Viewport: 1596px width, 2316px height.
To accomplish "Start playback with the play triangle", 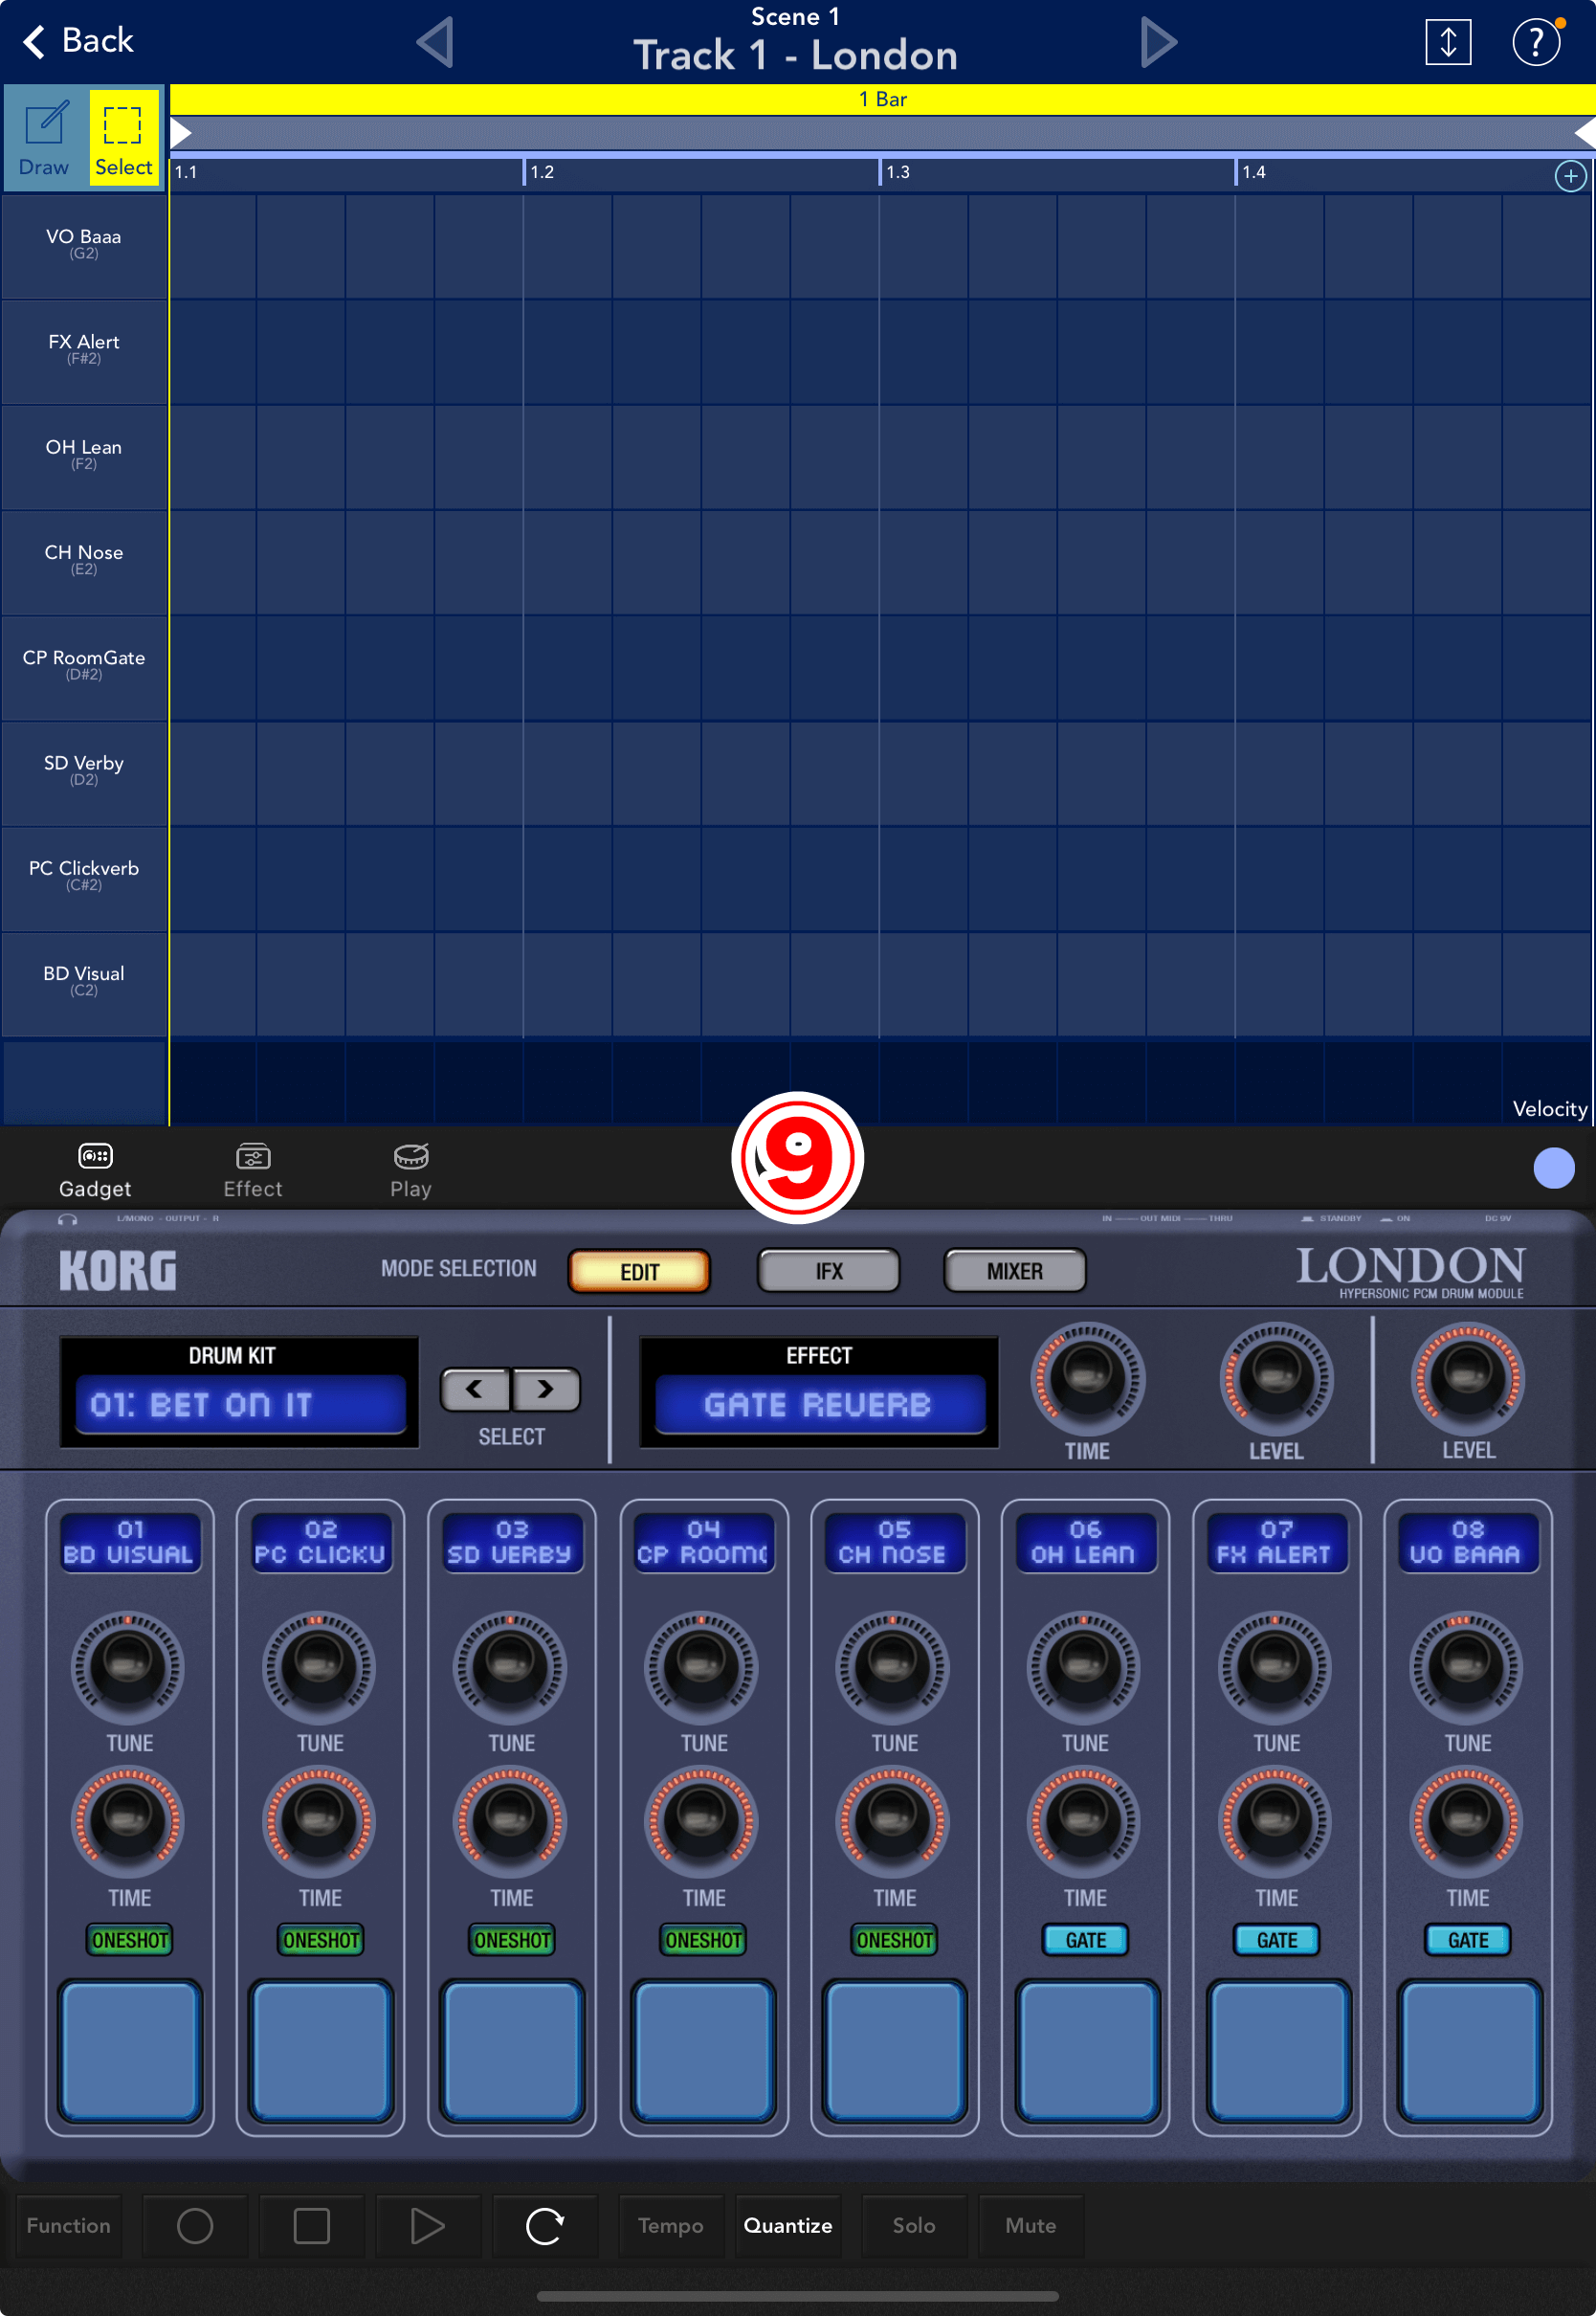I will coord(428,2225).
